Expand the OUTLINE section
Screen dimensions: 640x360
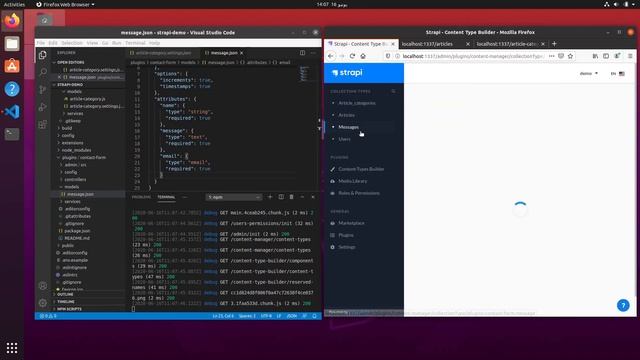[x=65, y=294]
